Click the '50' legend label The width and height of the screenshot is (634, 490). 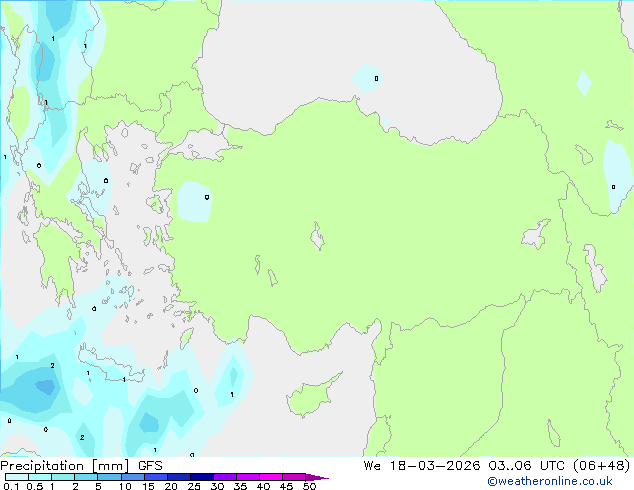309,486
